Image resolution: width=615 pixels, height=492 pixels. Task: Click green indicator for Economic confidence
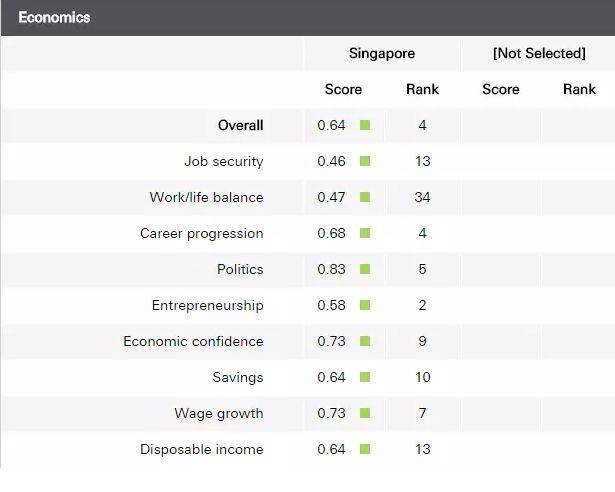[x=365, y=341]
